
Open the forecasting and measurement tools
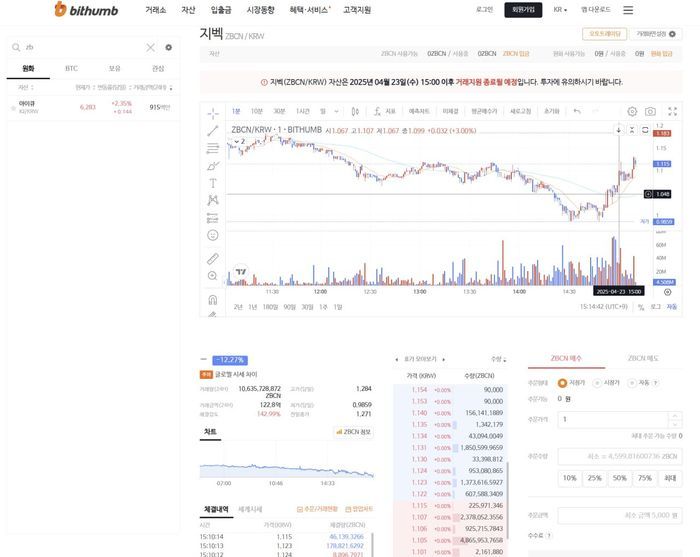tap(213, 218)
